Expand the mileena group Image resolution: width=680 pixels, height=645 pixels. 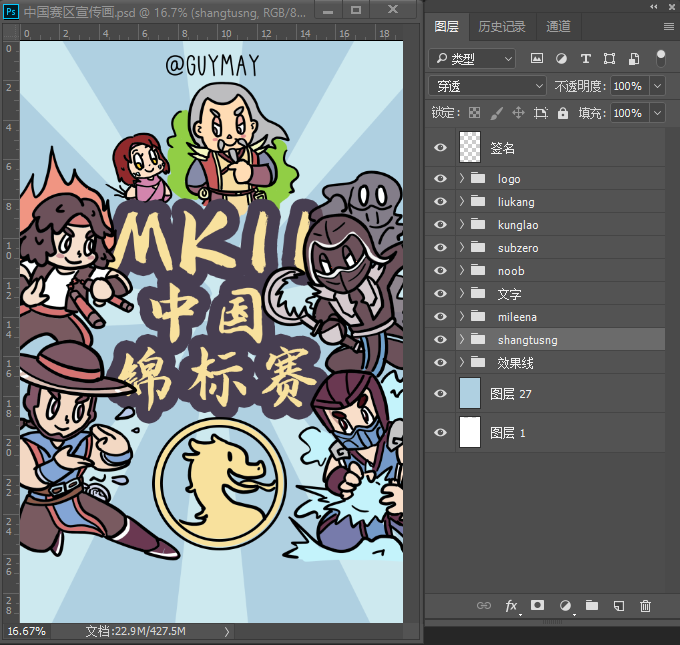[462, 316]
